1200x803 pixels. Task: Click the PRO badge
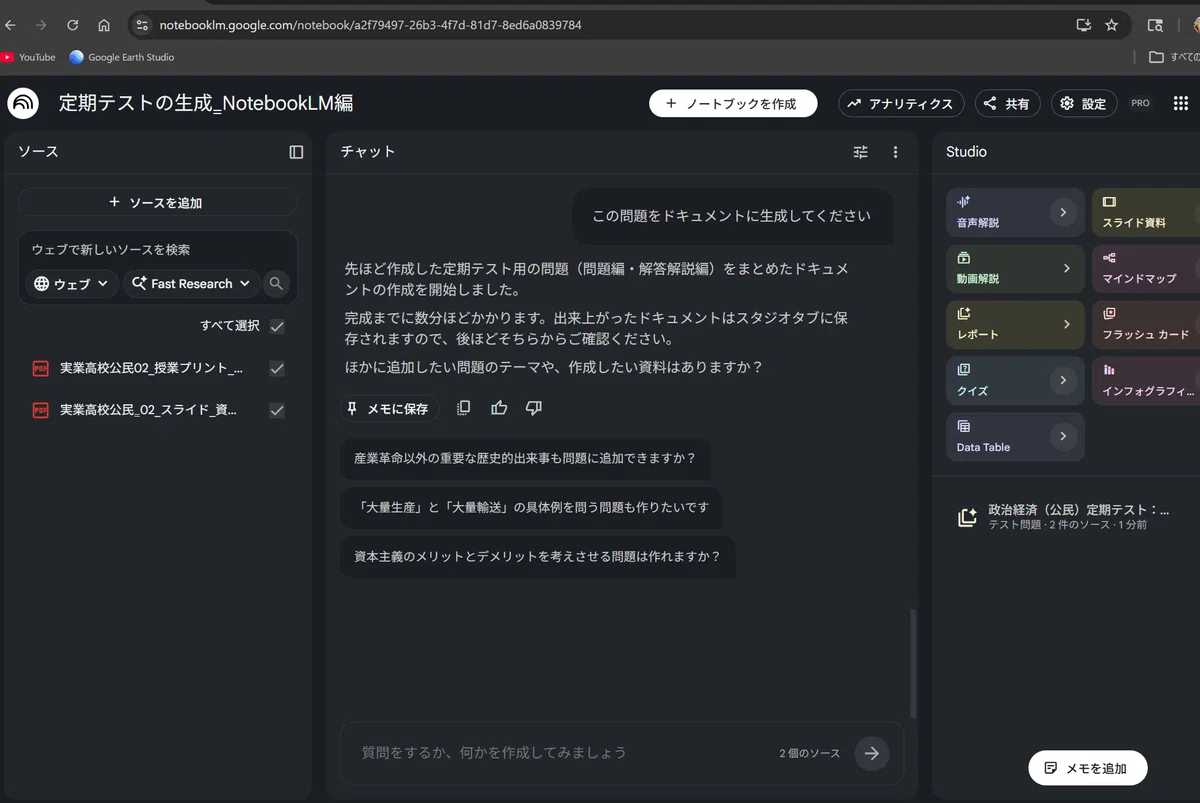(x=1140, y=103)
